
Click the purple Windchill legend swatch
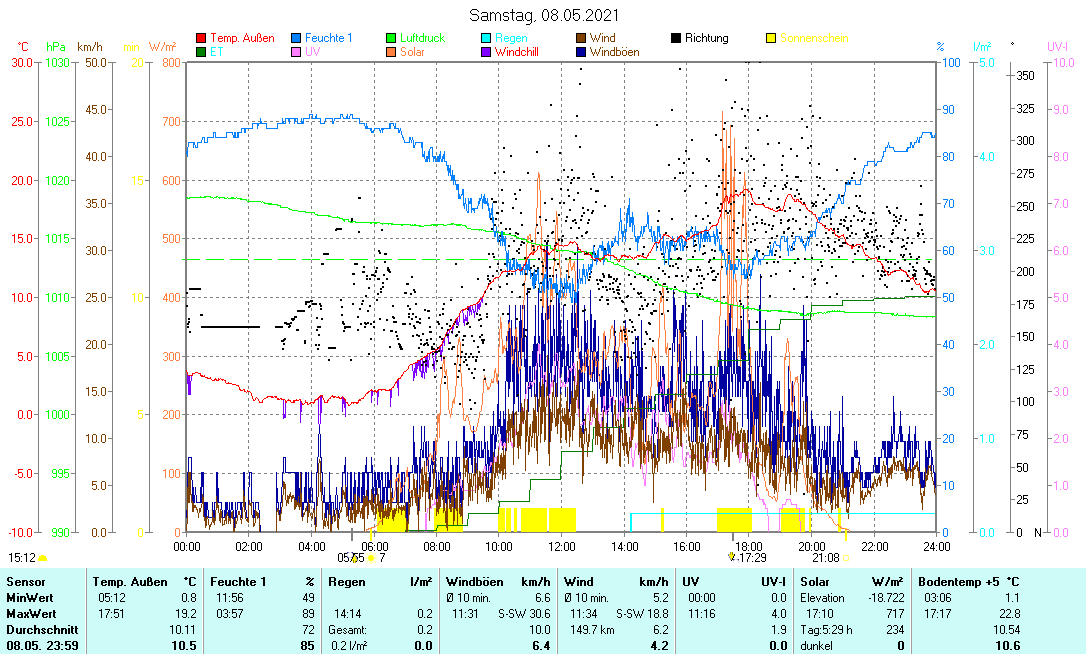pos(486,52)
